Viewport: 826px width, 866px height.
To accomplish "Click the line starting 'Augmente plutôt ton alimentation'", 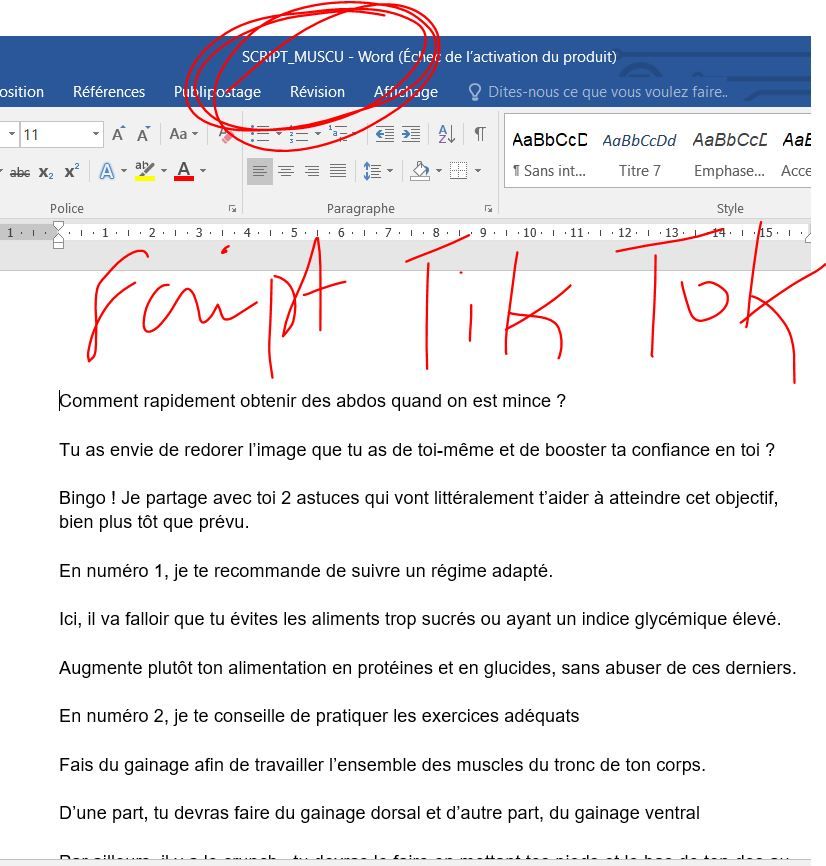I will (x=428, y=668).
